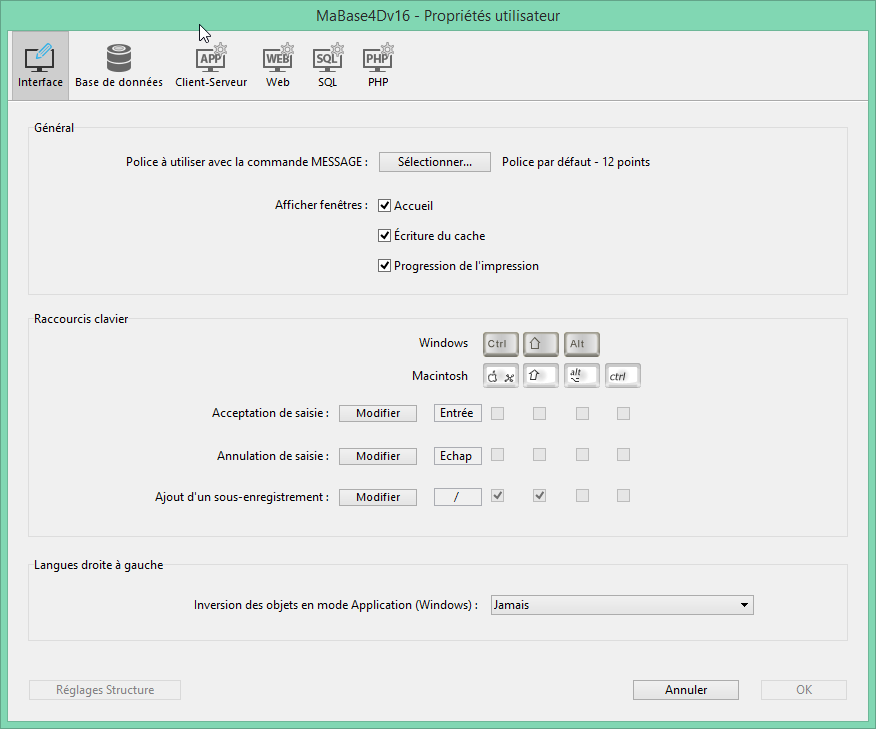
Task: Switch to Client-Serveur settings
Action: [x=211, y=66]
